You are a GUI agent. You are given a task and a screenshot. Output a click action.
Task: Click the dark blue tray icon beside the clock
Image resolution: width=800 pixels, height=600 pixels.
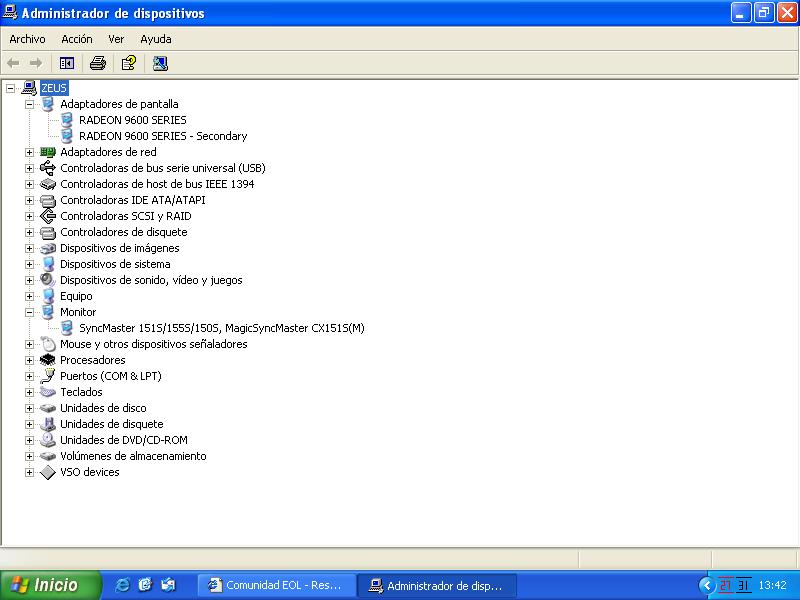coord(743,585)
